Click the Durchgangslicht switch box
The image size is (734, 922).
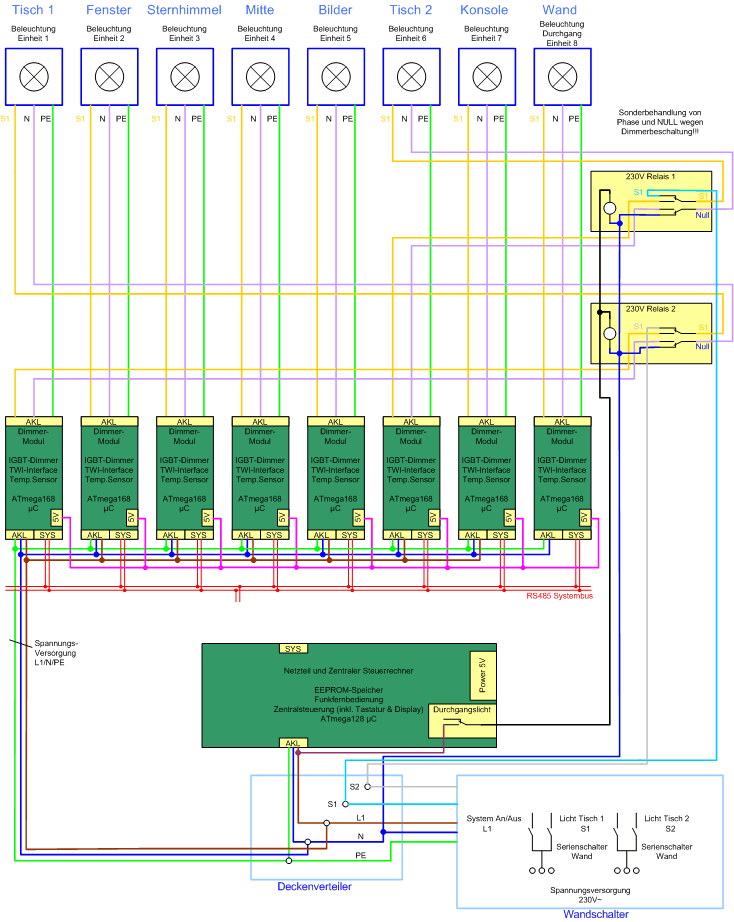pos(462,721)
